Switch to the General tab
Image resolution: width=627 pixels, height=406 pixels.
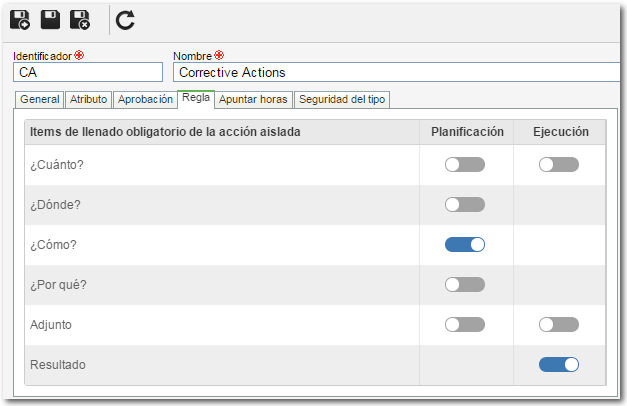point(40,99)
